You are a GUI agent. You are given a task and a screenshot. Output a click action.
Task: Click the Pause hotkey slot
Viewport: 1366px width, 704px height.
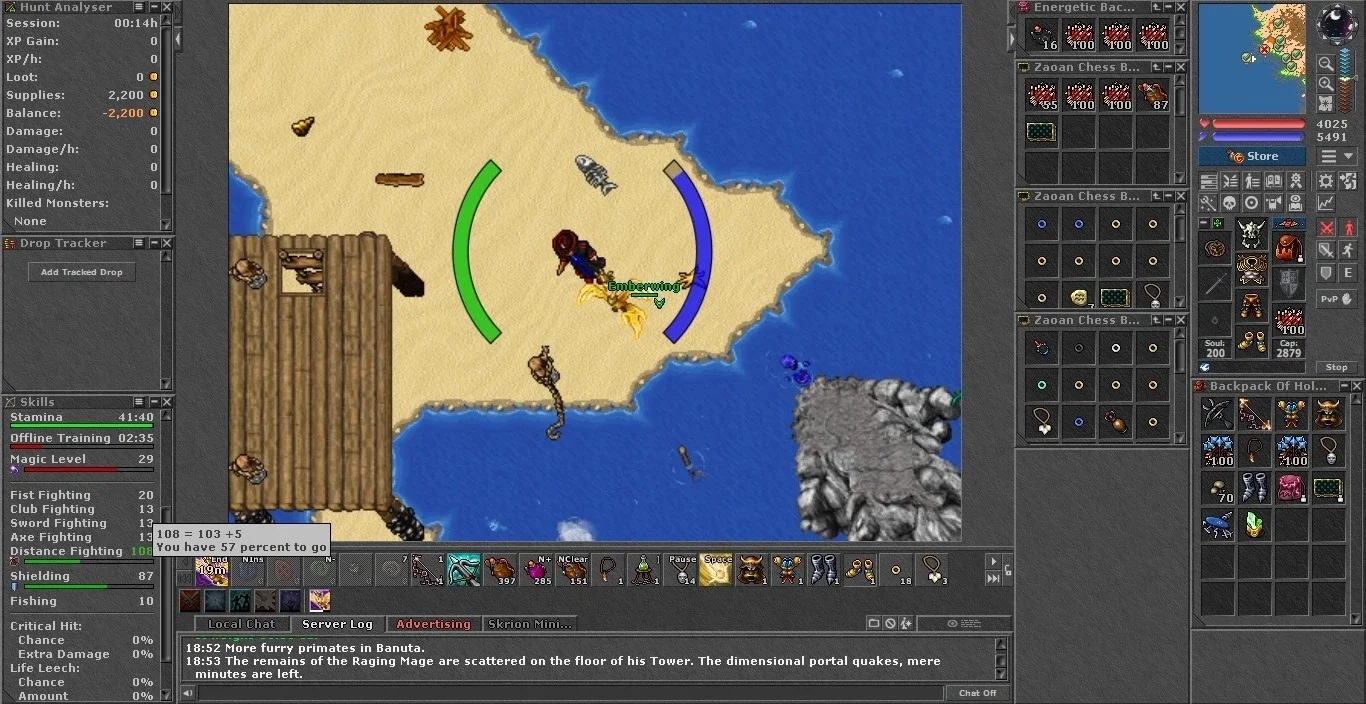679,570
